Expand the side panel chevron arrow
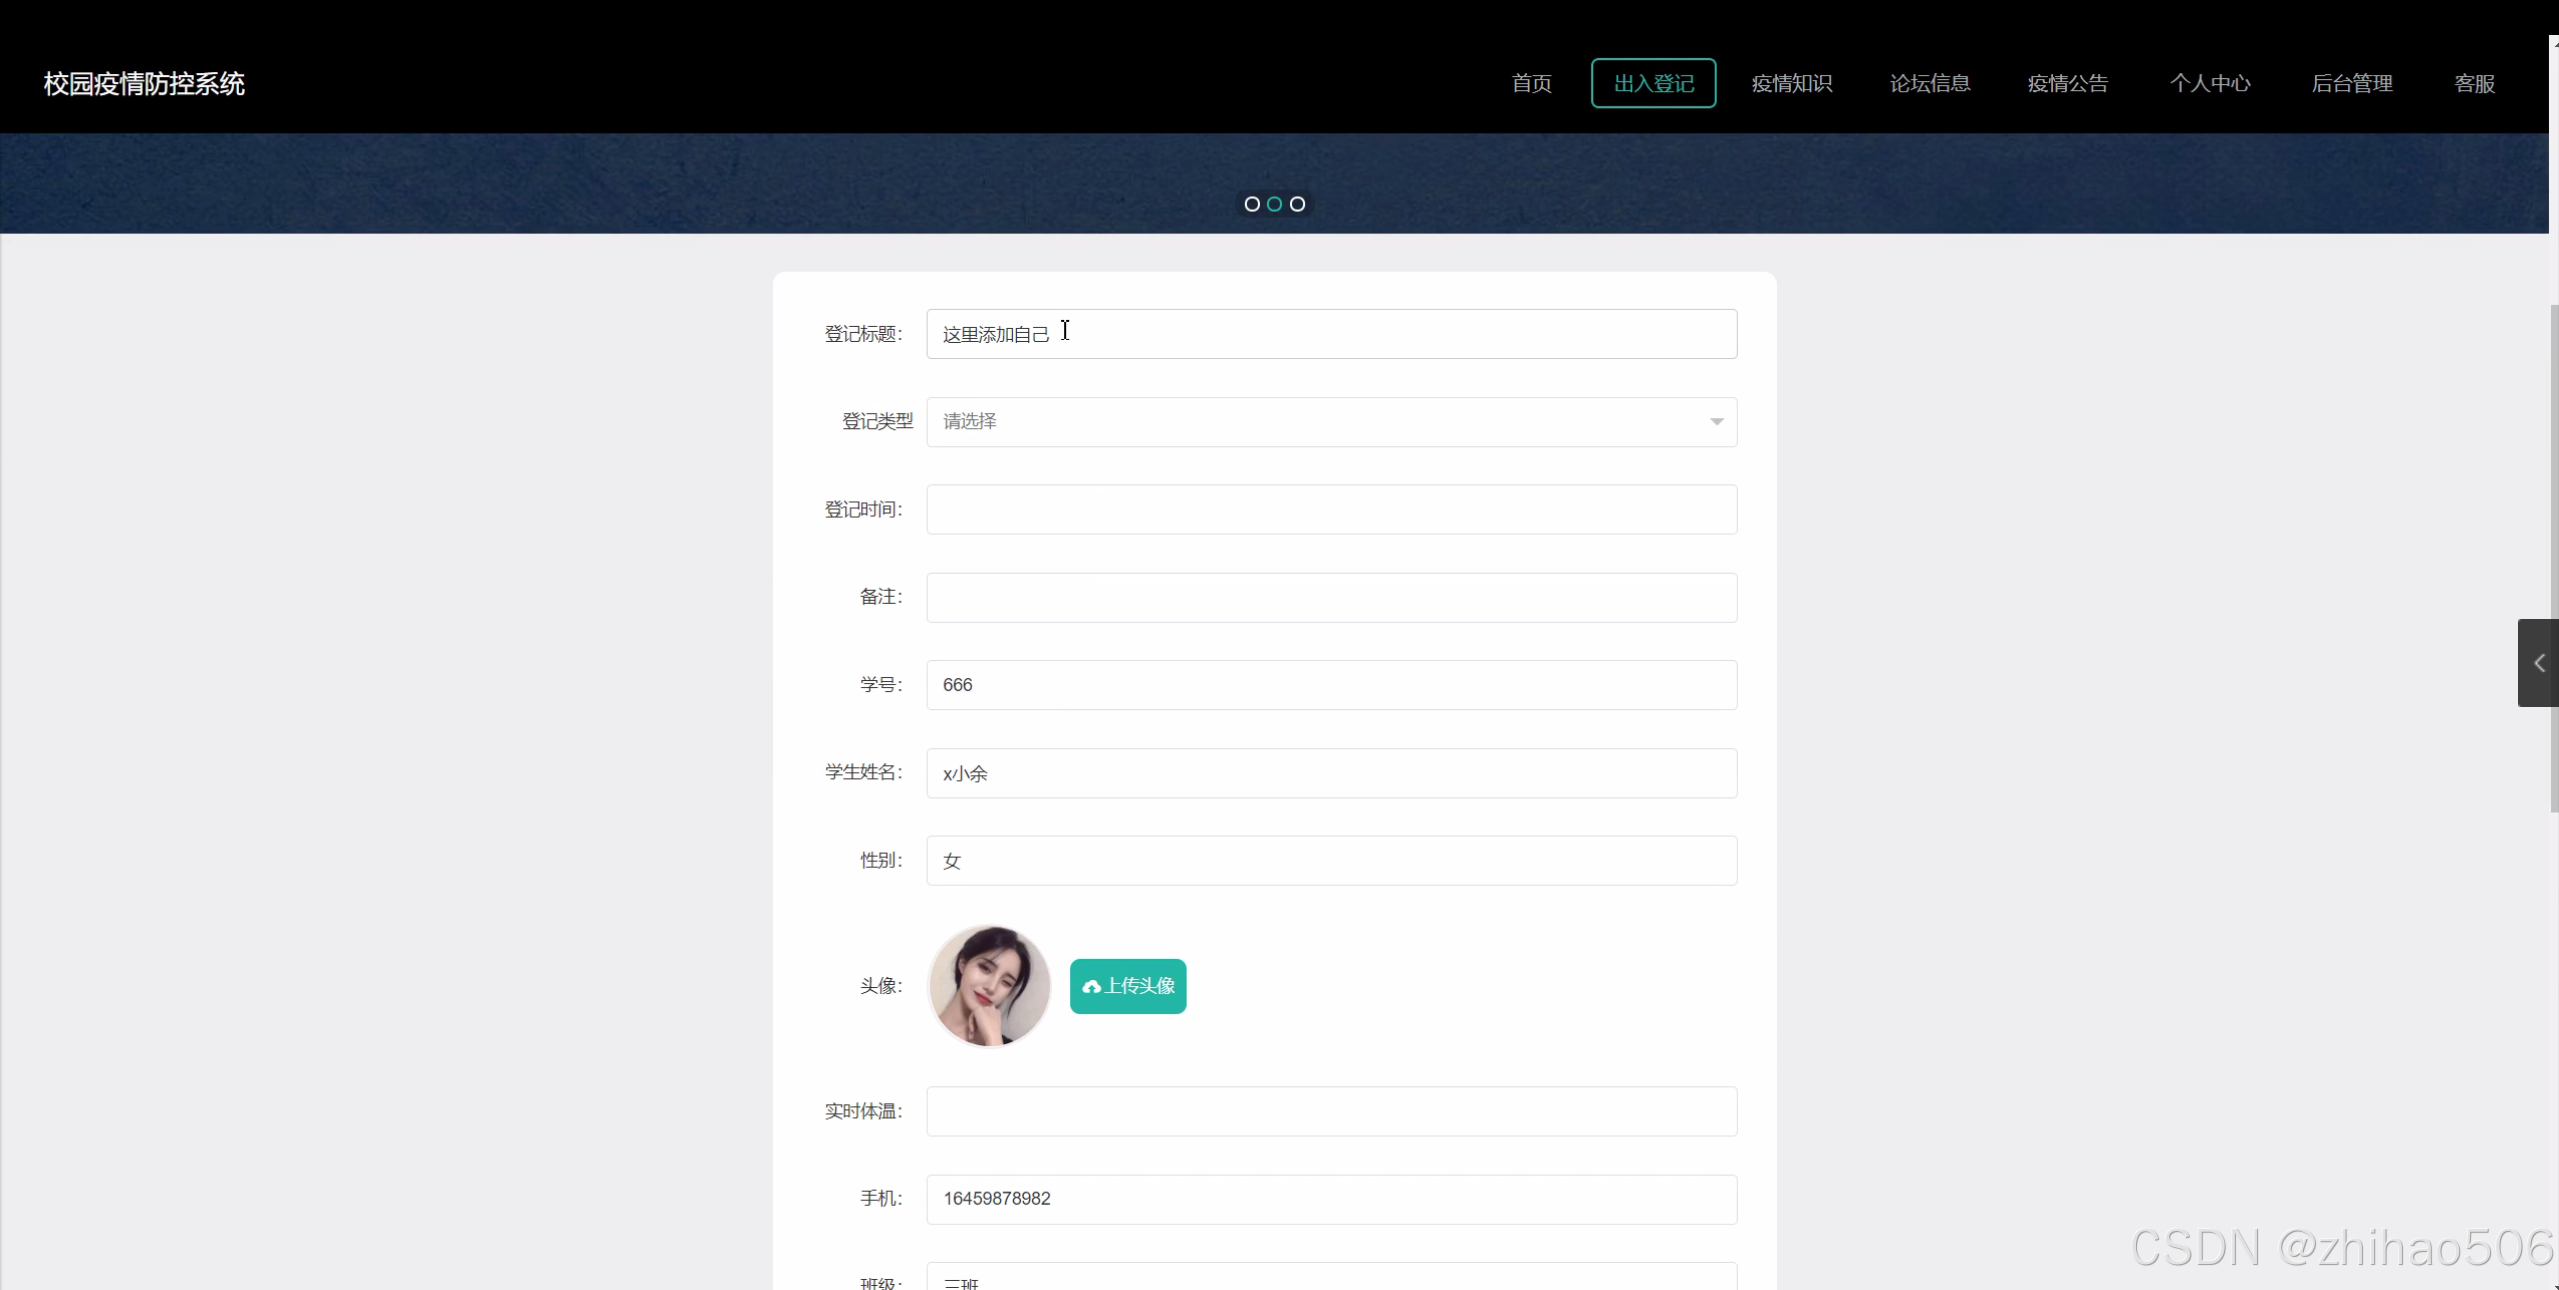 tap(2538, 663)
